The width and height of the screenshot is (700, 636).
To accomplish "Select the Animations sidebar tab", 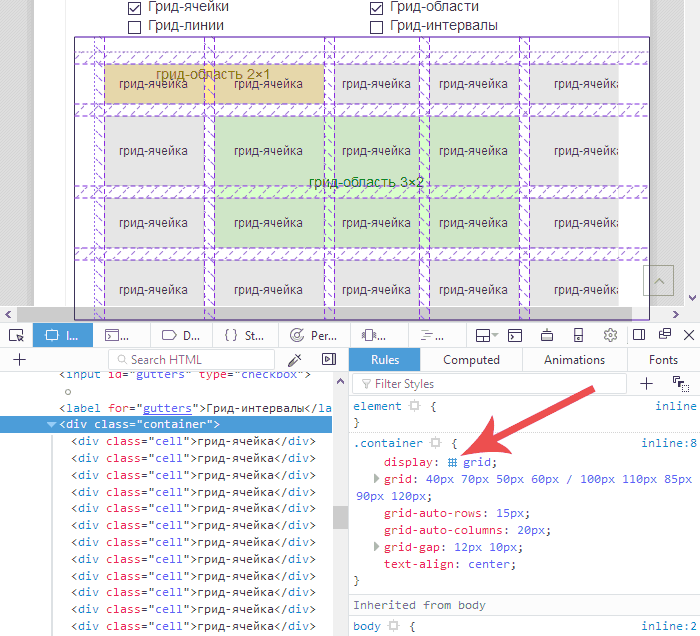I will pos(575,360).
